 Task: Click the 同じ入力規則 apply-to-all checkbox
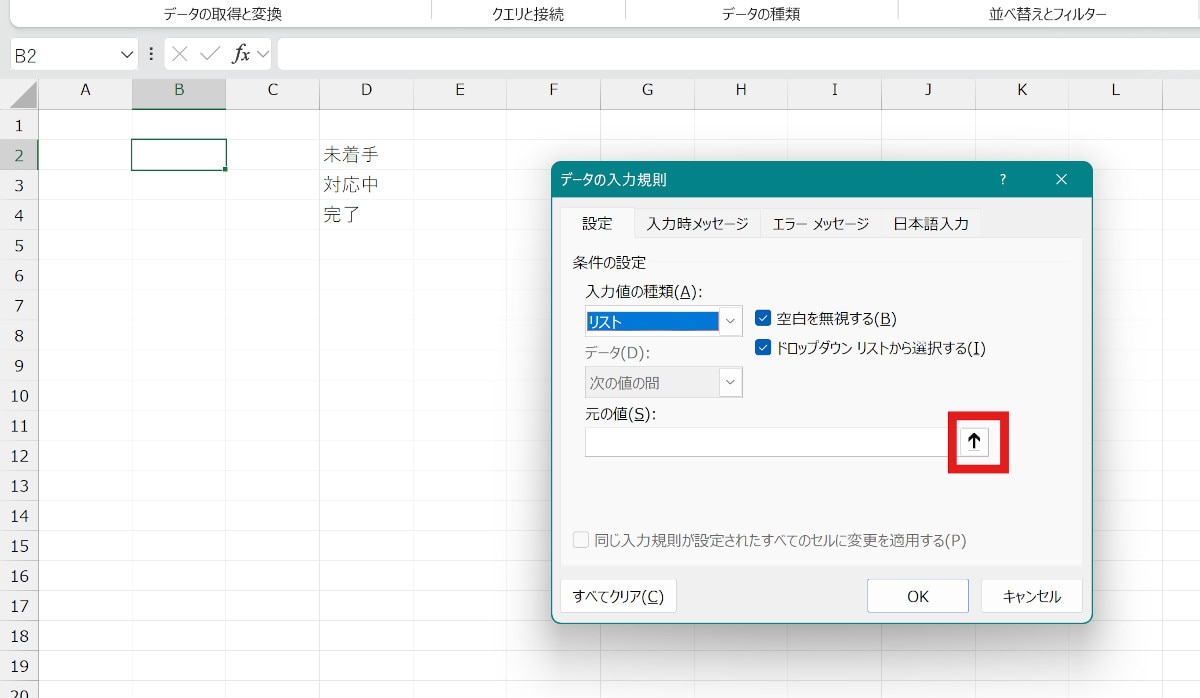[581, 541]
